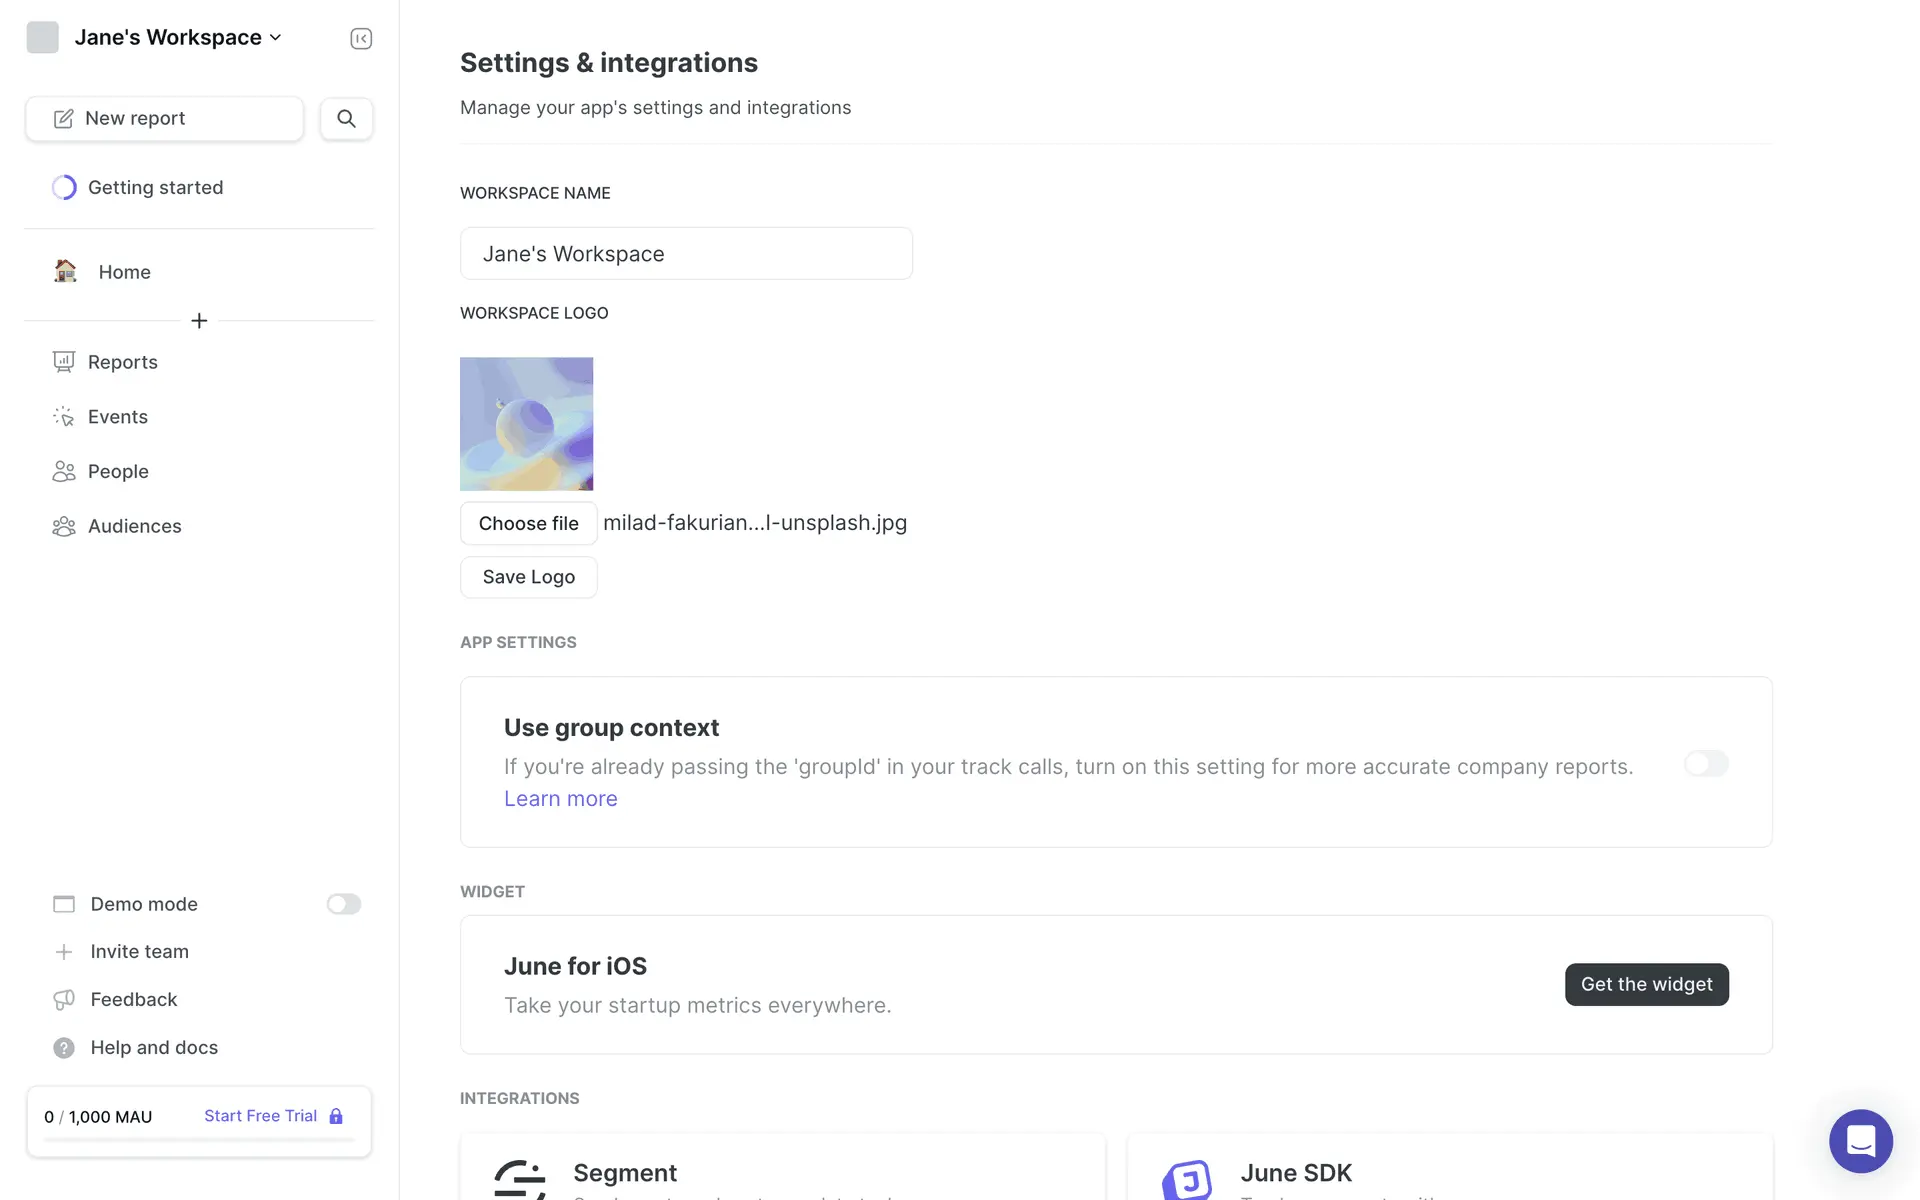The height and width of the screenshot is (1200, 1920).
Task: Collapse the sidebar using the panel icon
Action: [361, 38]
